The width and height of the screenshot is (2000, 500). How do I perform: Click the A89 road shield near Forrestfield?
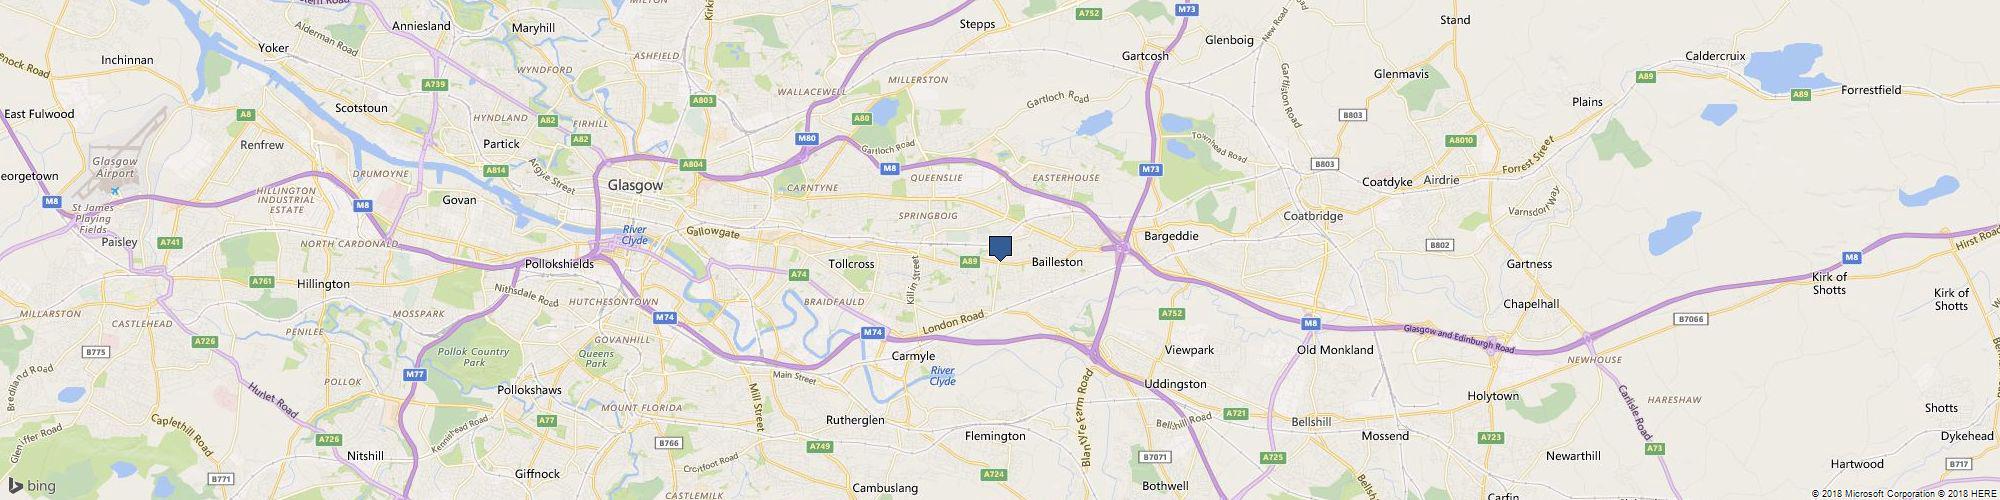(x=1801, y=94)
